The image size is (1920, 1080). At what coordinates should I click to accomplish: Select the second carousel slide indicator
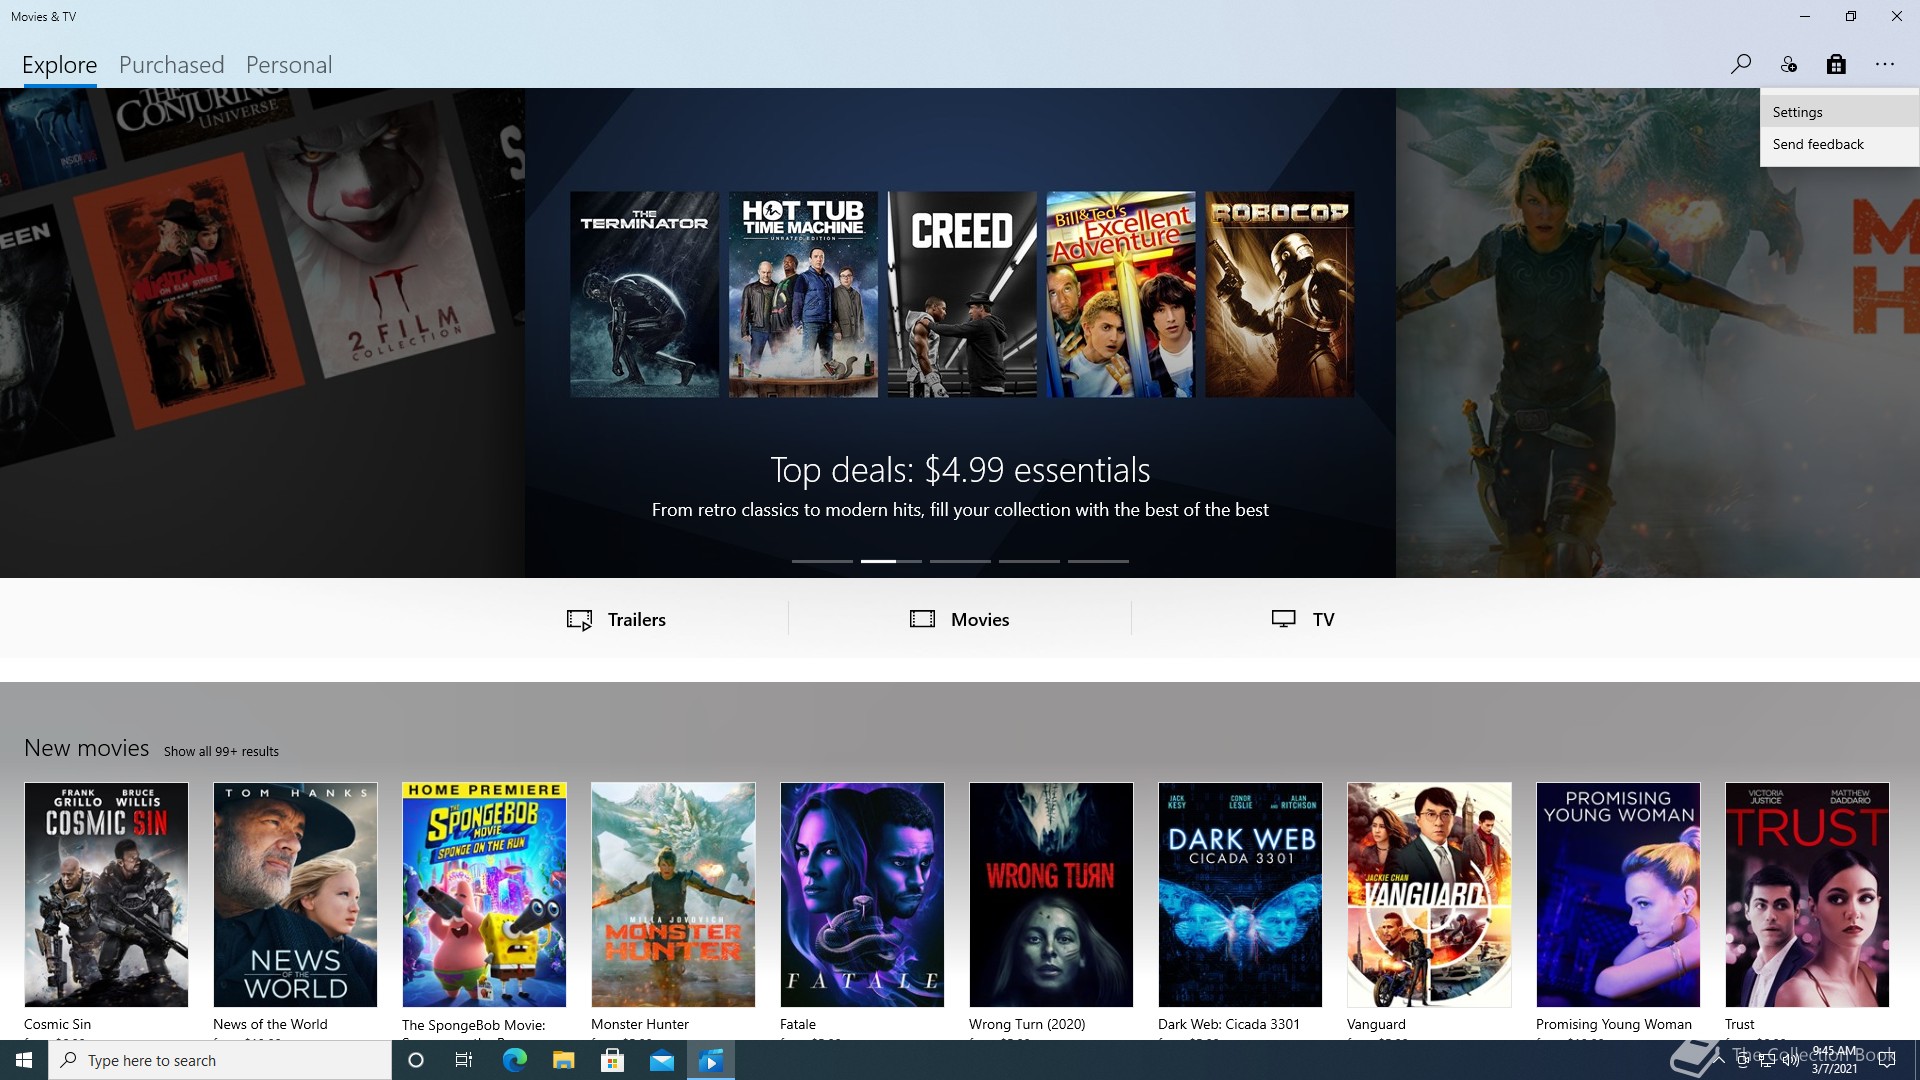(891, 561)
